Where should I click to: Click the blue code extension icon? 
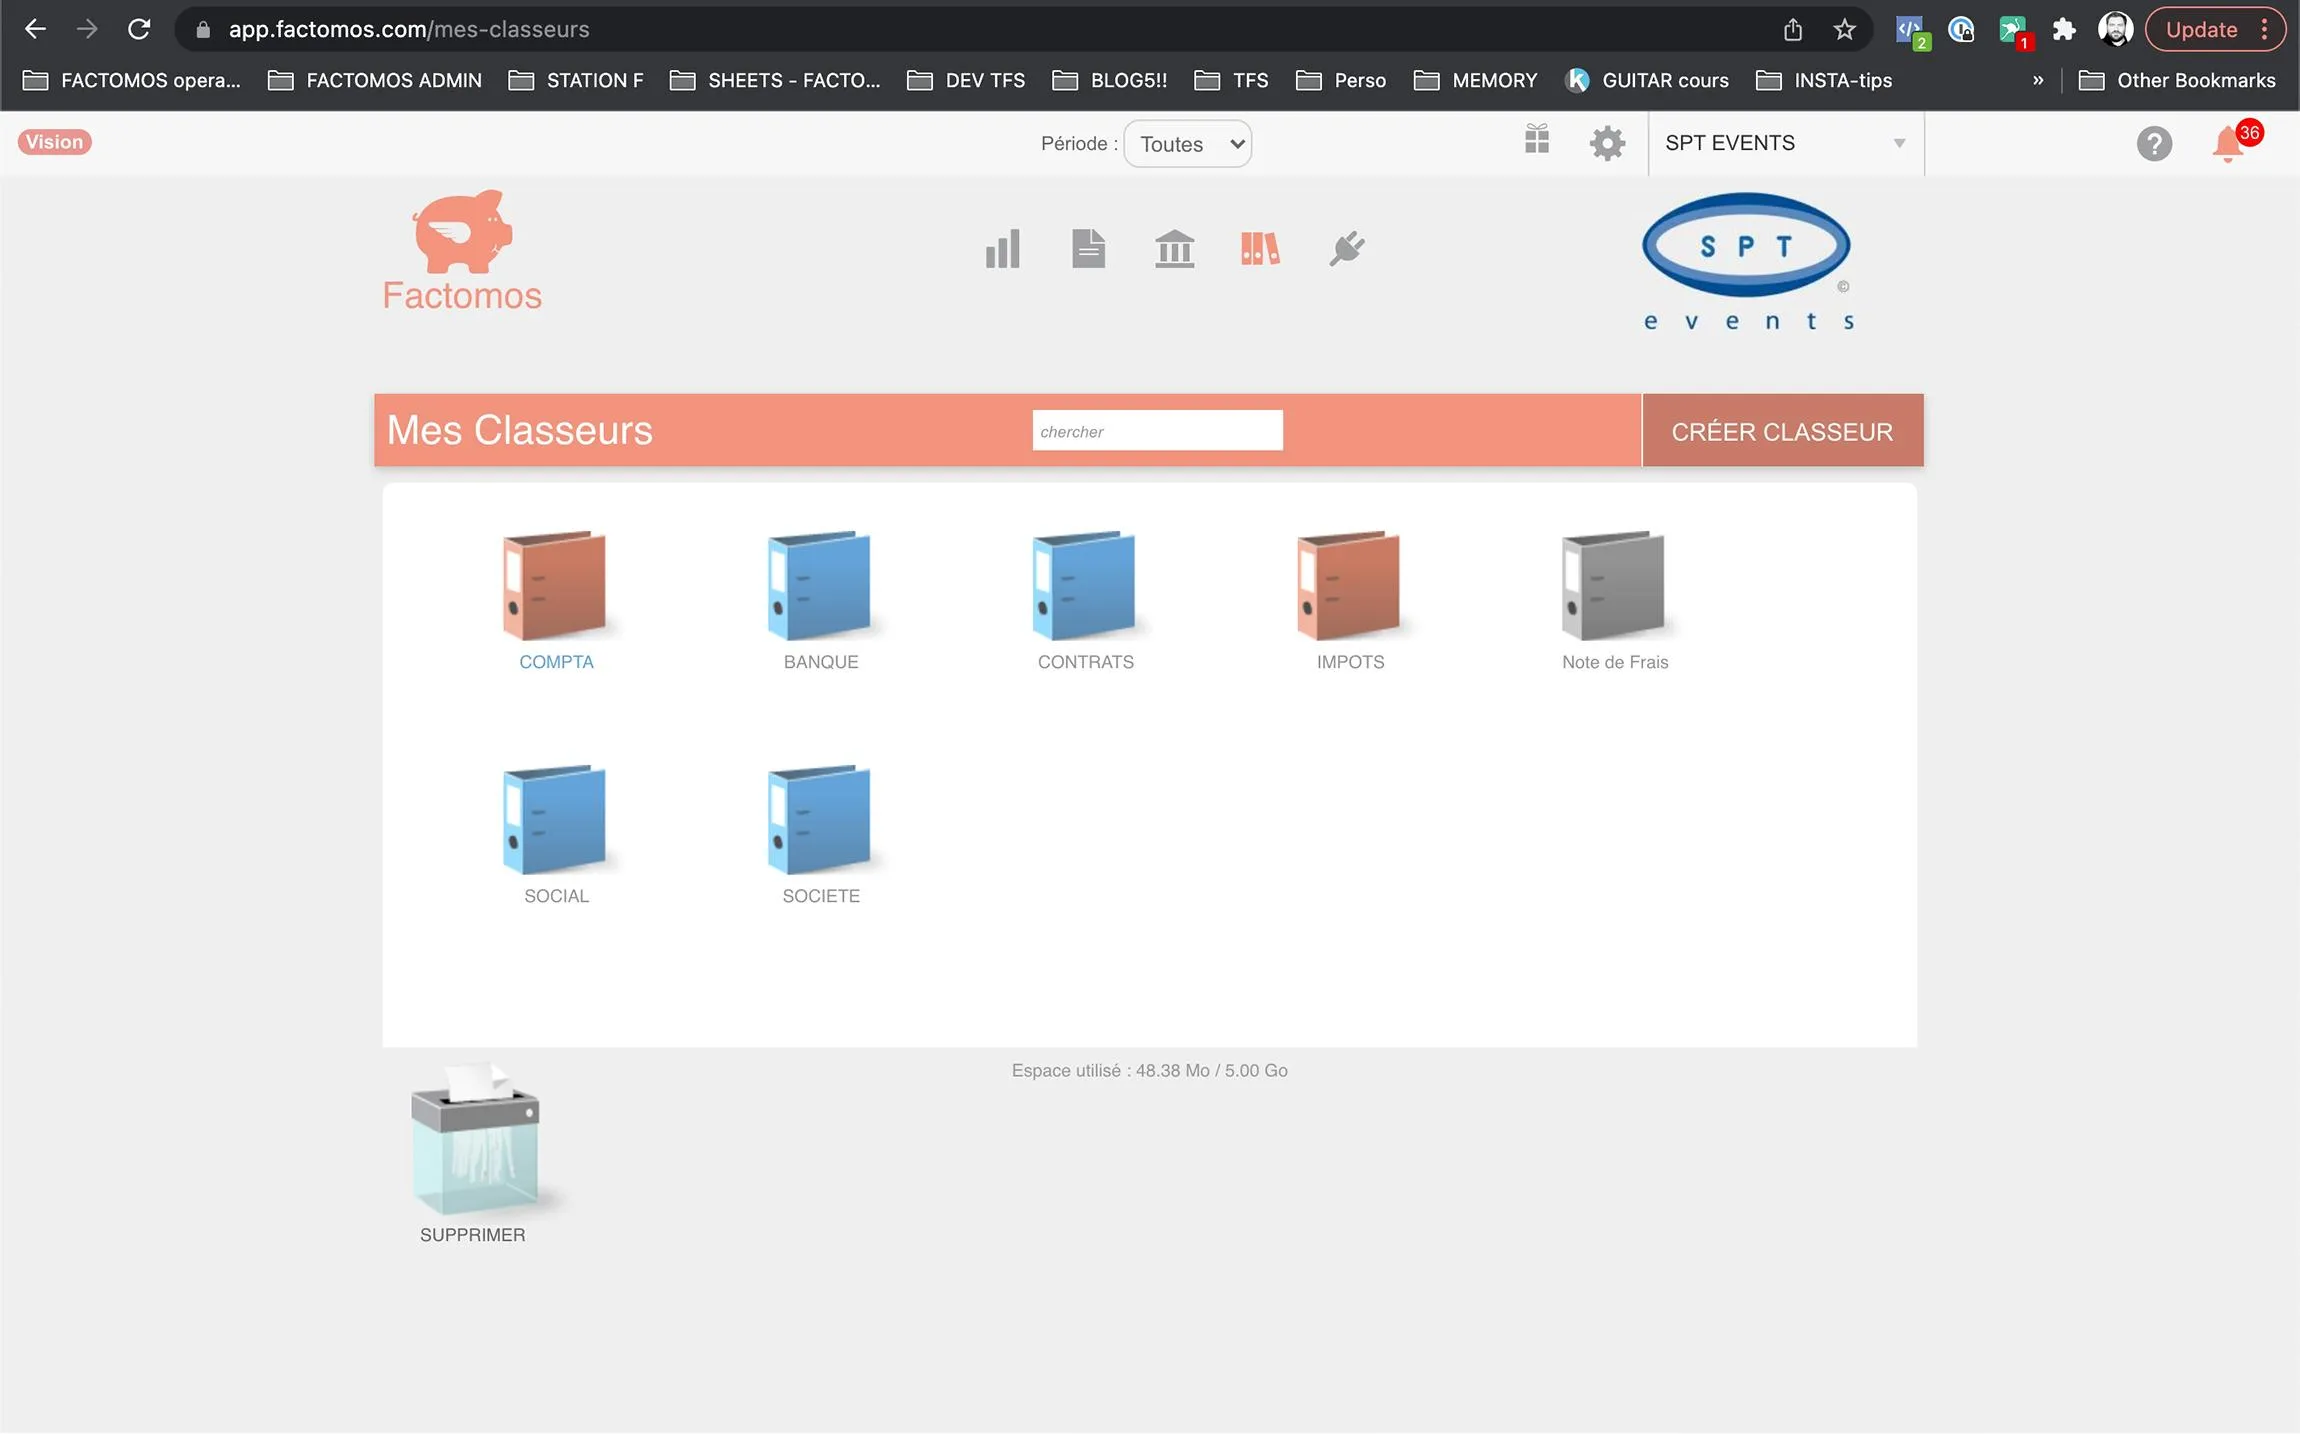[x=1912, y=31]
